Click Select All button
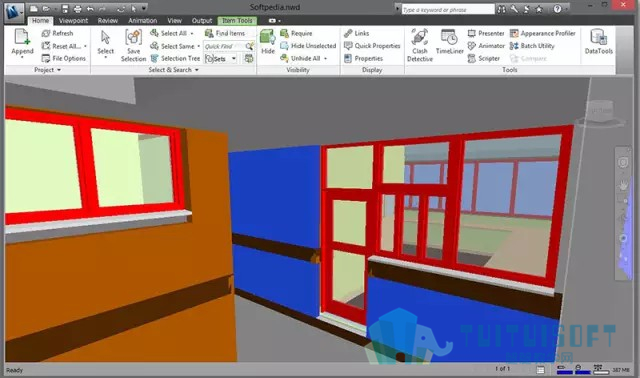Screen dimensions: 640x378 click(x=169, y=33)
